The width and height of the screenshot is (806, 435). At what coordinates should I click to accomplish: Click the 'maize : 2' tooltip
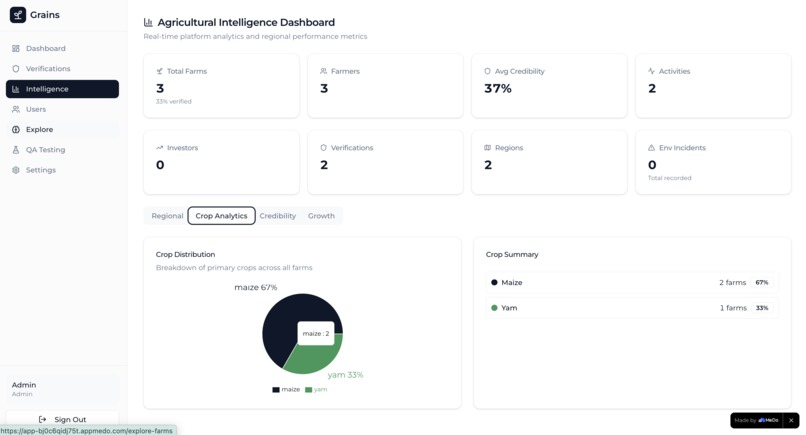pyautogui.click(x=316, y=333)
